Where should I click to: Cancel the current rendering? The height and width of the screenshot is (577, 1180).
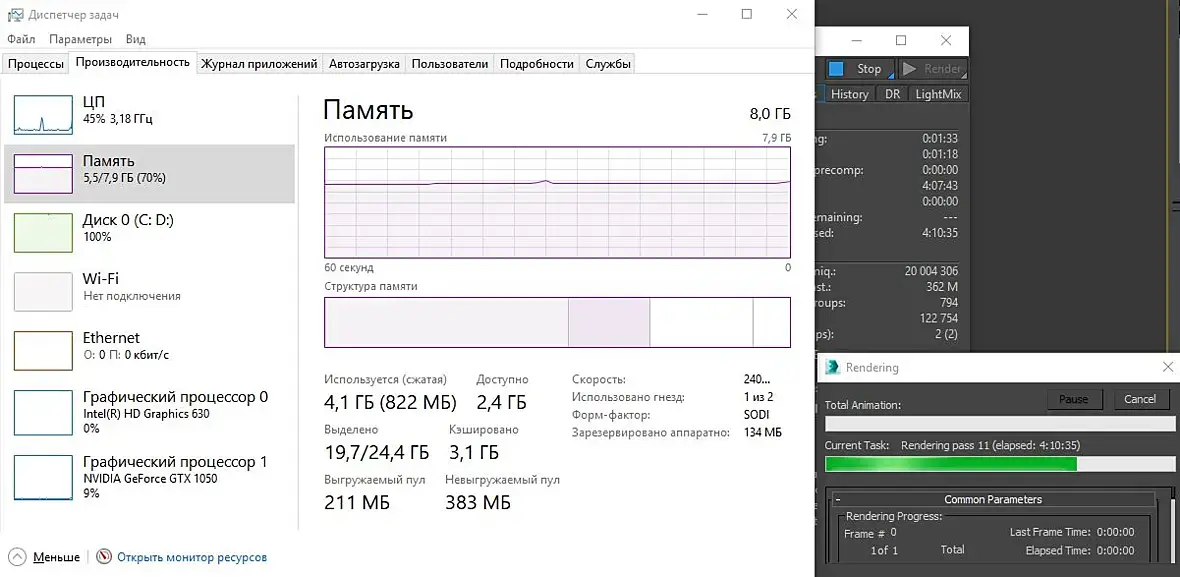coord(1139,399)
